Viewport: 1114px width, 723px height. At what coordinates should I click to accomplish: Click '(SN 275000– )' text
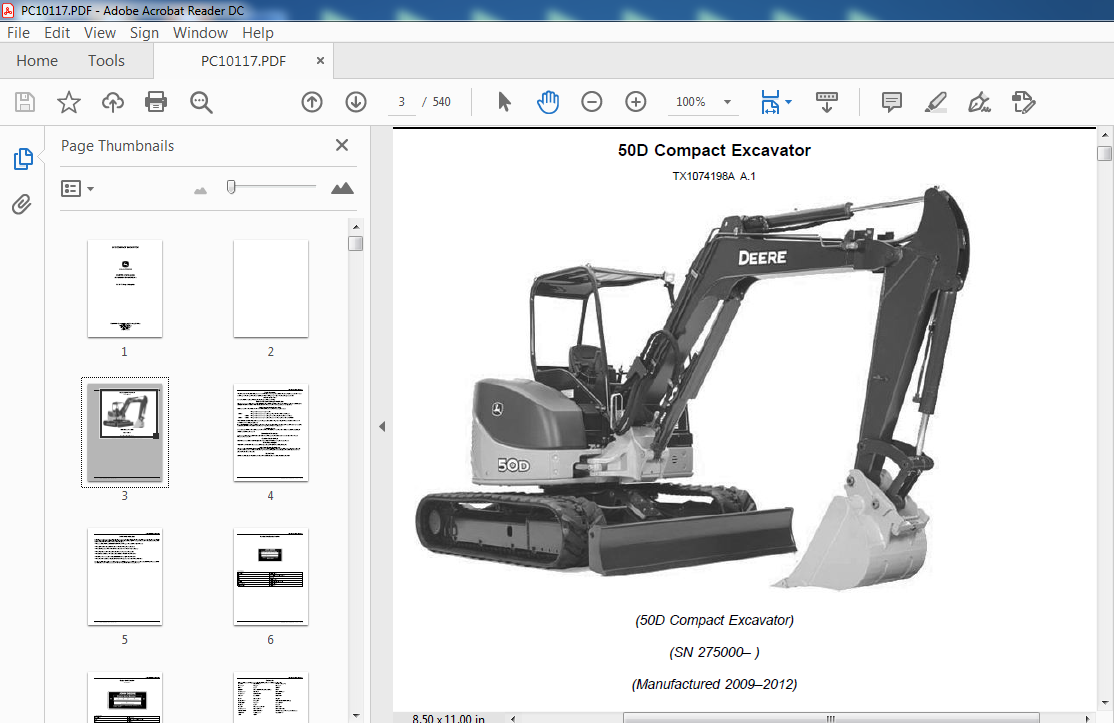click(x=714, y=652)
